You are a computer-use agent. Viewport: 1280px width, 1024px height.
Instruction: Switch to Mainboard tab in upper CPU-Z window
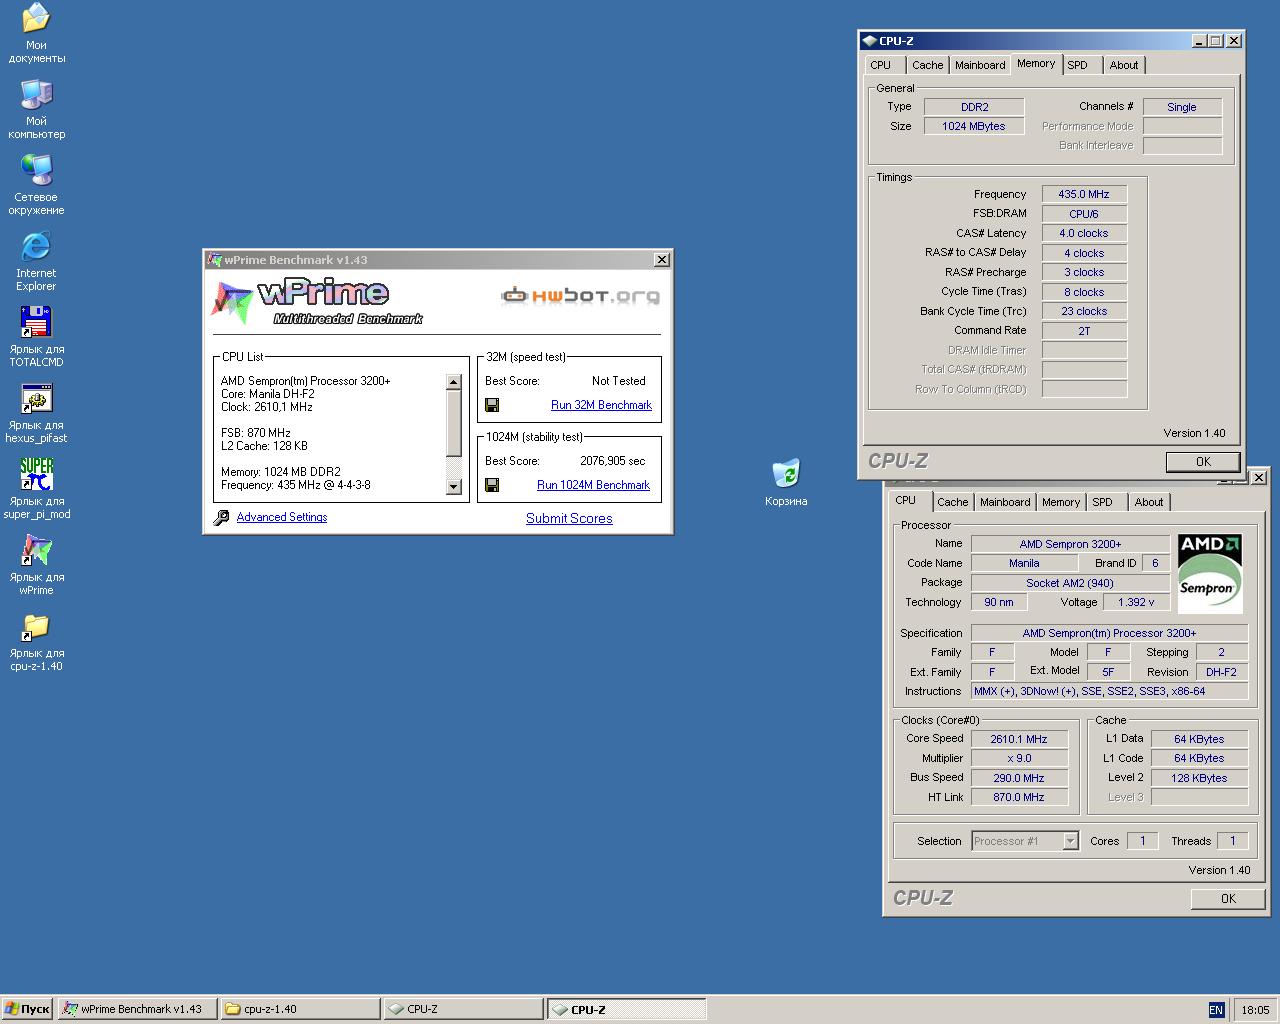pyautogui.click(x=980, y=65)
